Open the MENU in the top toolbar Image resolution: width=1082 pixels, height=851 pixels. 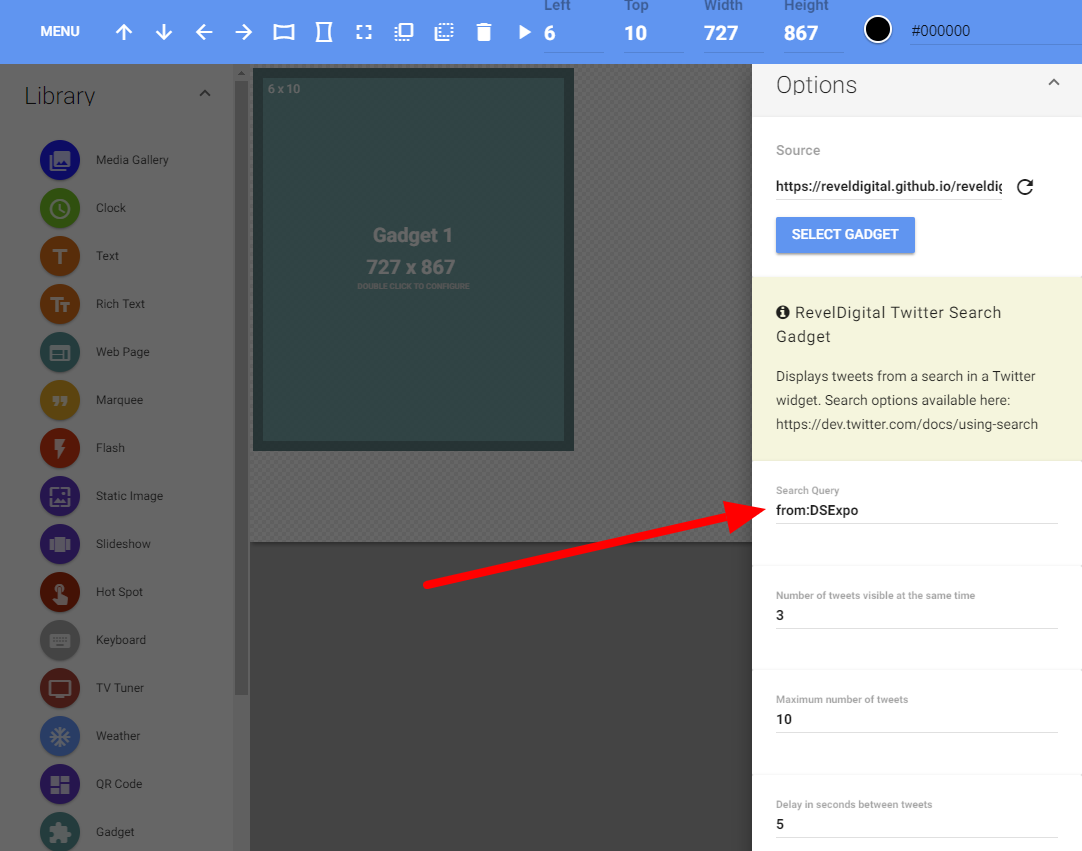[x=60, y=32]
